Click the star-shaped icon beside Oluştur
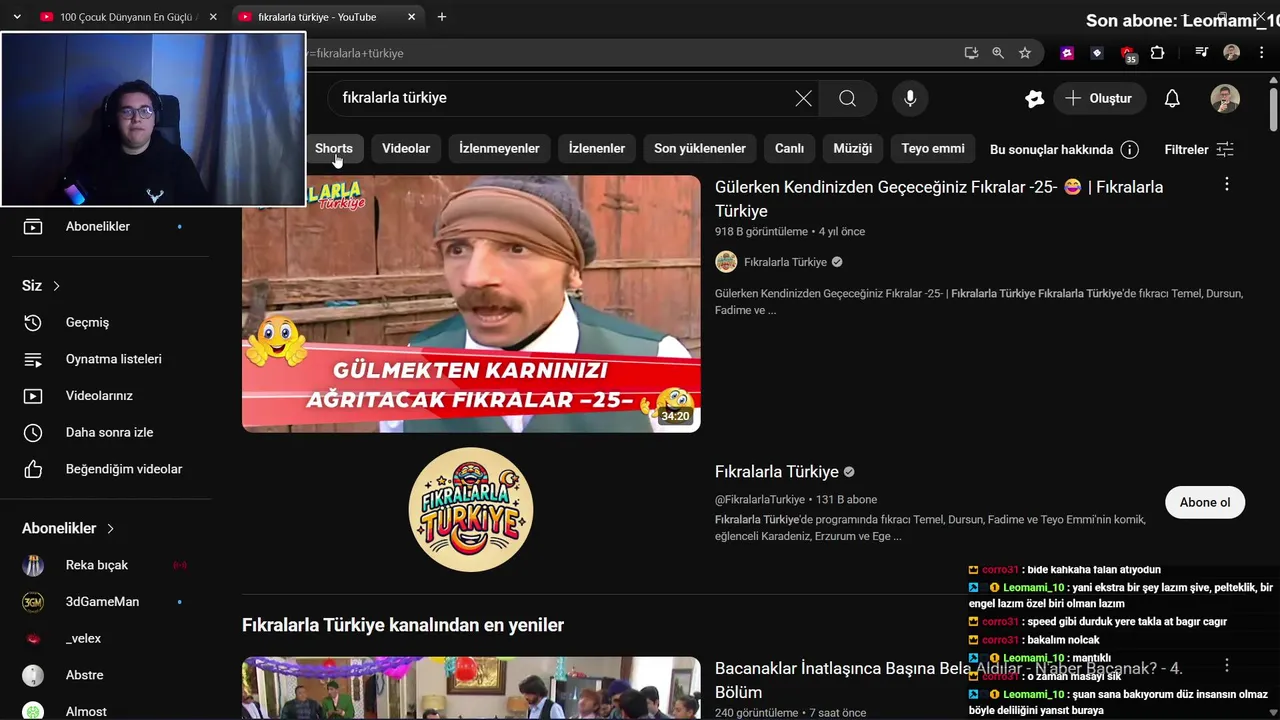The image size is (1280, 720). [1035, 98]
